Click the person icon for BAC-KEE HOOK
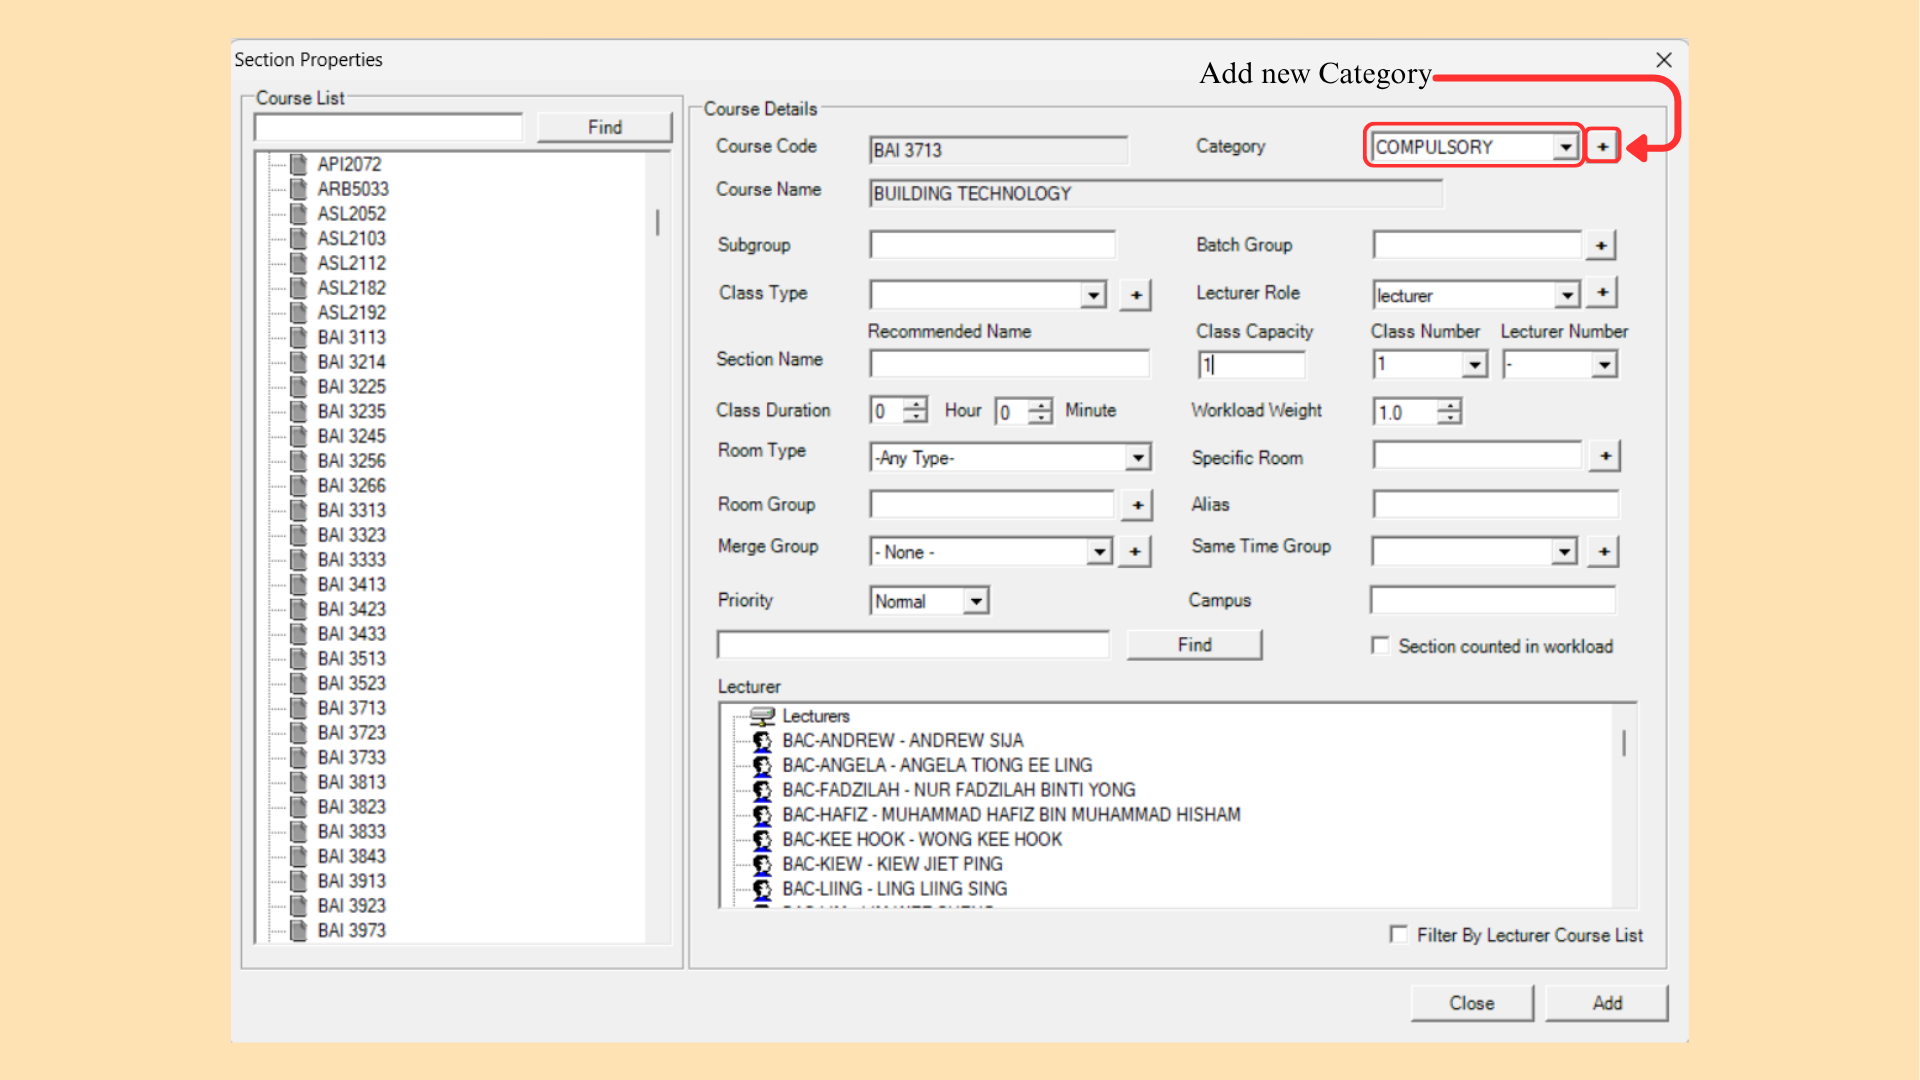 [x=763, y=840]
